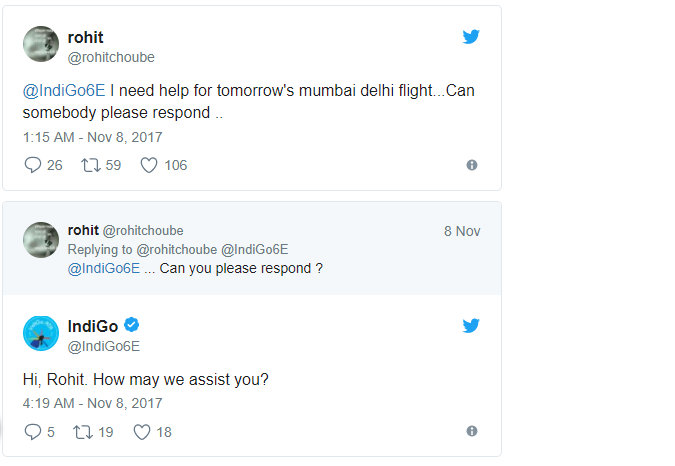
Task: Click the 1:15 AM - Nov 8, 2017 timestamp
Action: (x=92, y=137)
